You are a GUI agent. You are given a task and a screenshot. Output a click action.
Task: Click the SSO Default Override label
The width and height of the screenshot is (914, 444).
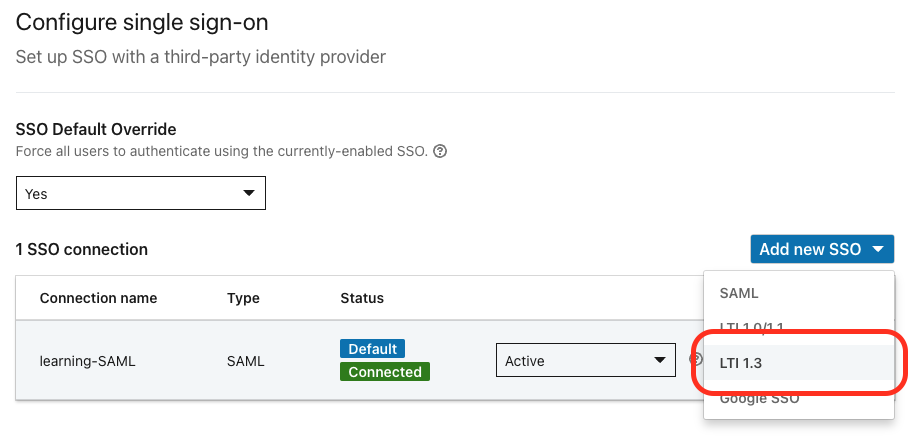[96, 129]
